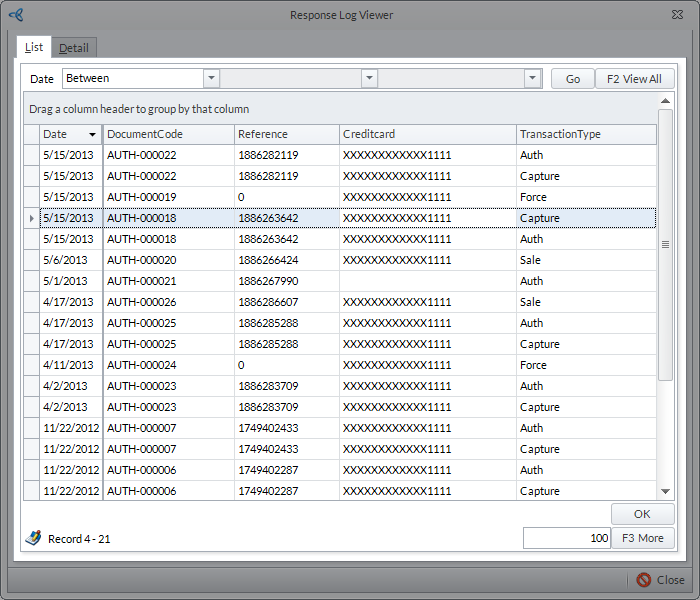This screenshot has width=700, height=600.
Task: Click the app logo icon in title bar
Action: click(x=15, y=15)
